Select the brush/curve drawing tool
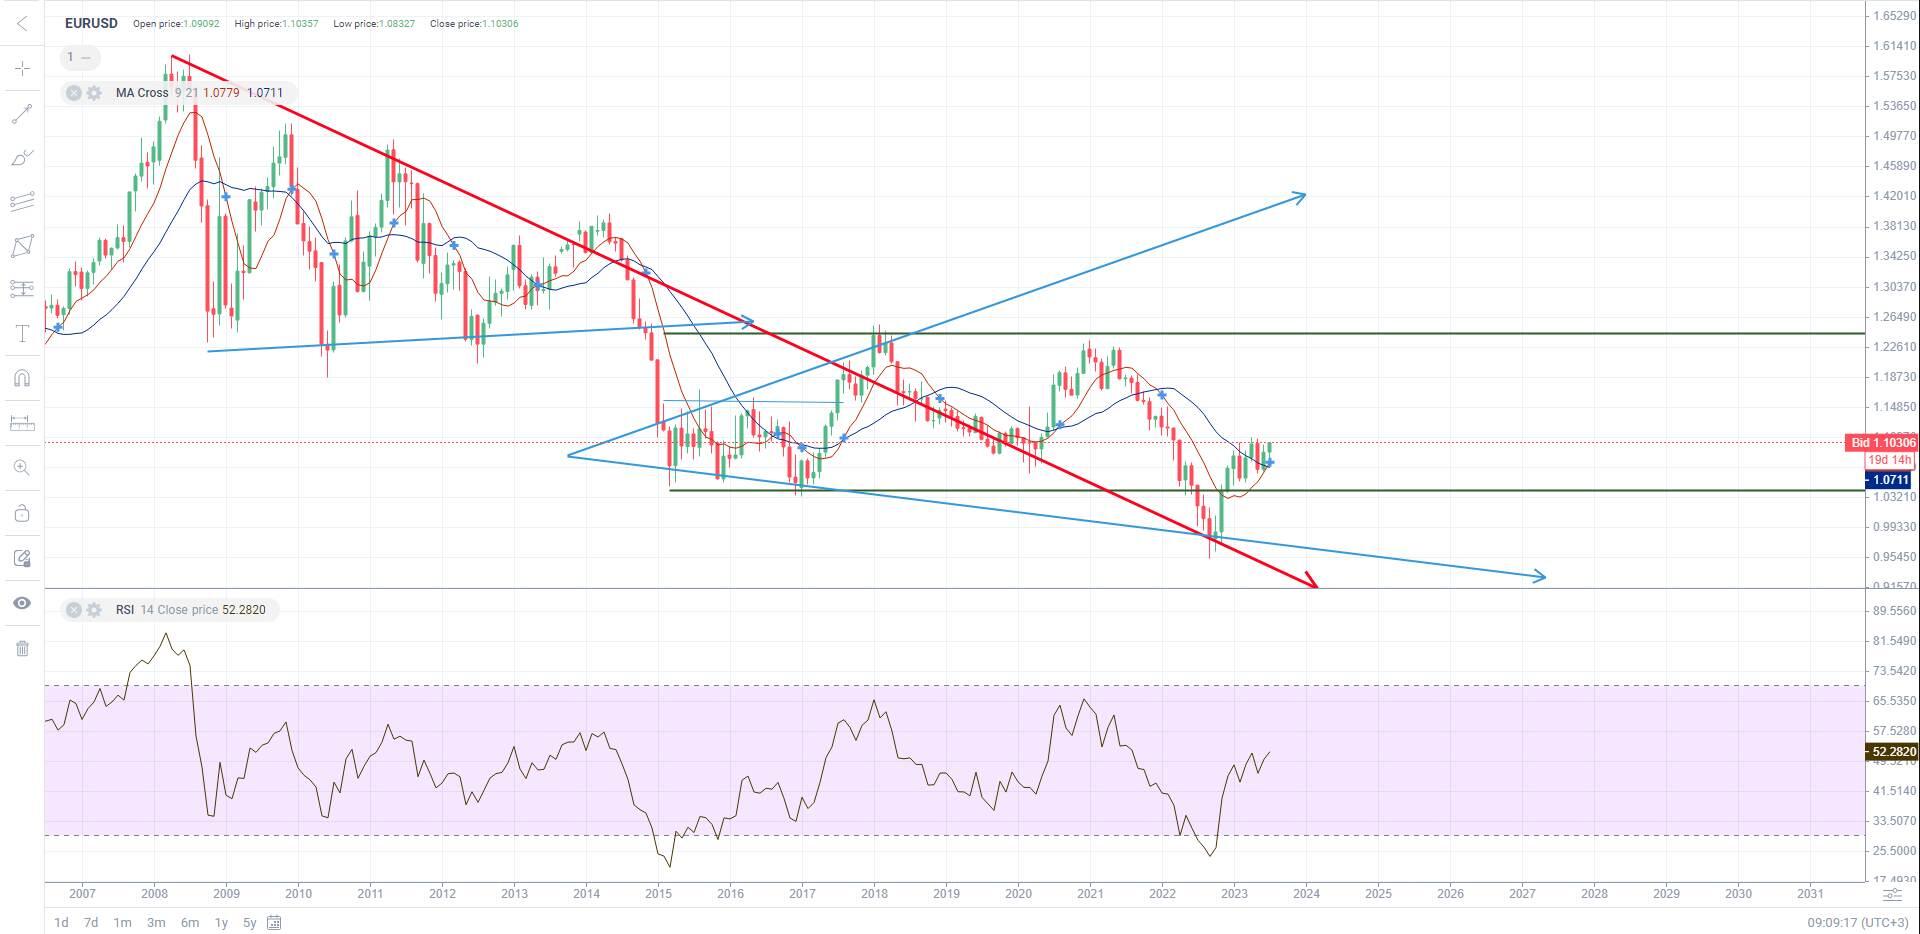Image resolution: width=1920 pixels, height=934 pixels. [22, 158]
